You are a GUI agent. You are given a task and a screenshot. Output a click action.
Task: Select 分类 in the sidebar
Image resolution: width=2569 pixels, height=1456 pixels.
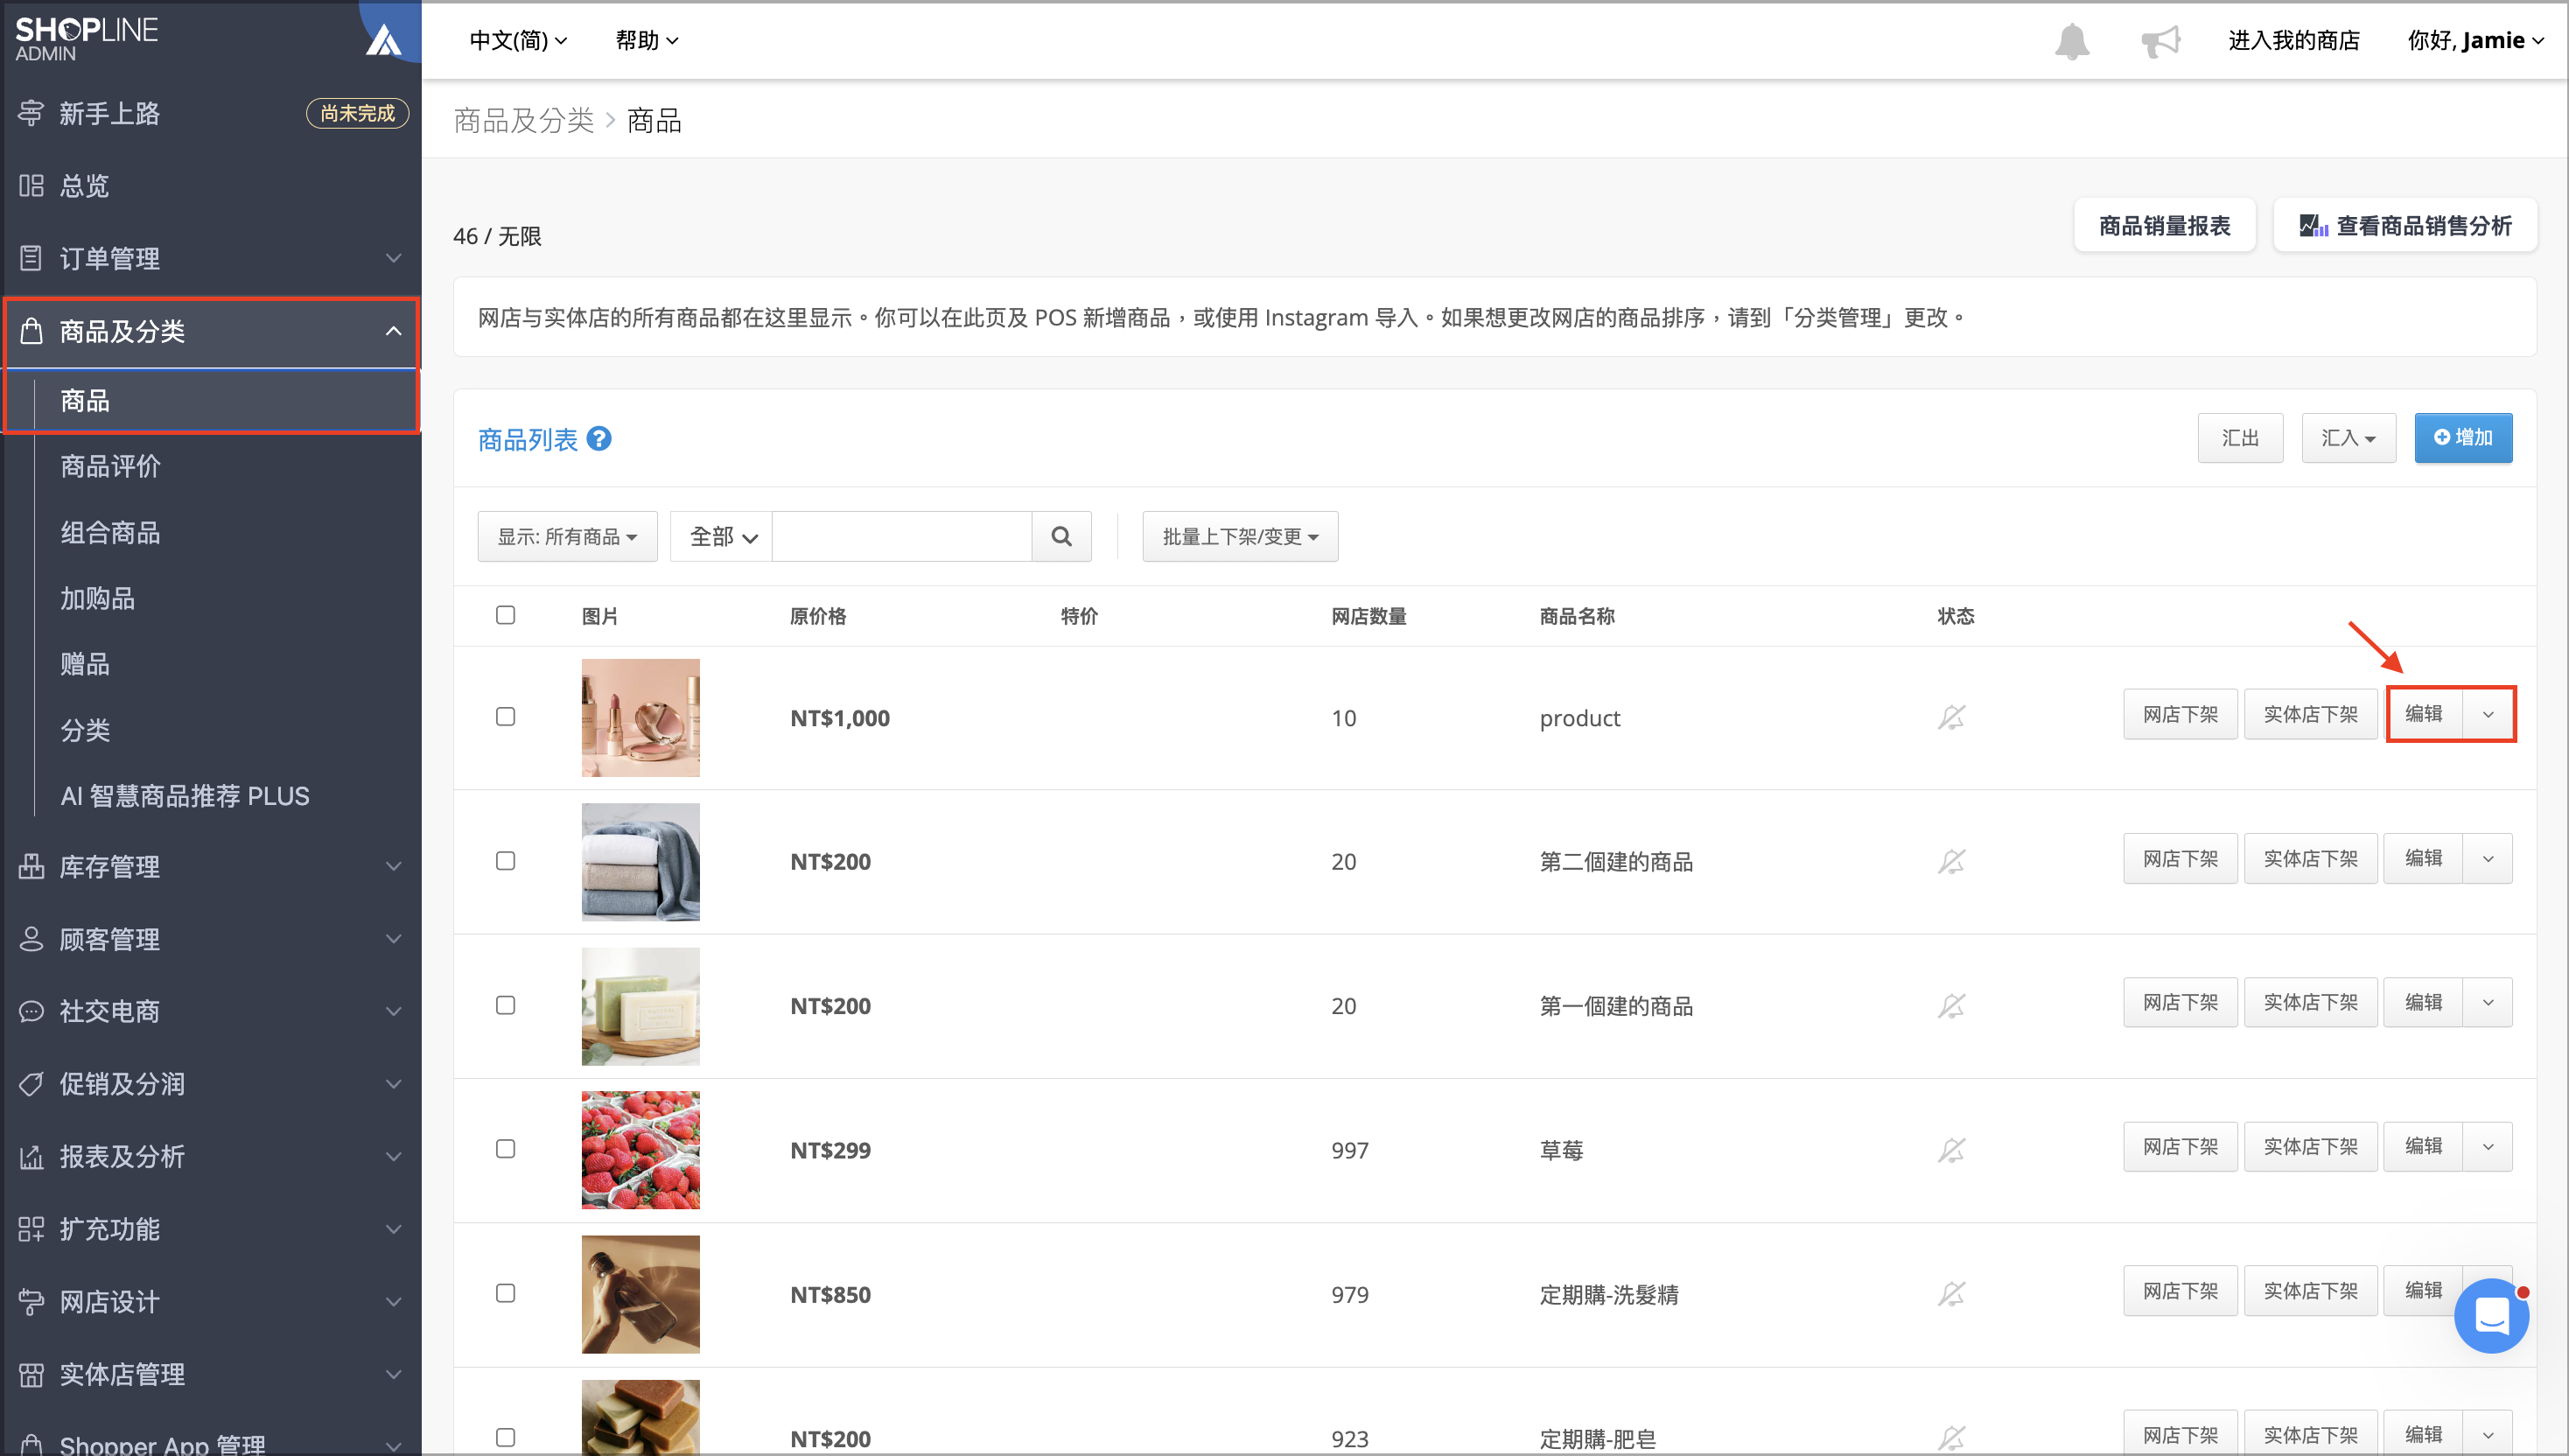point(85,730)
